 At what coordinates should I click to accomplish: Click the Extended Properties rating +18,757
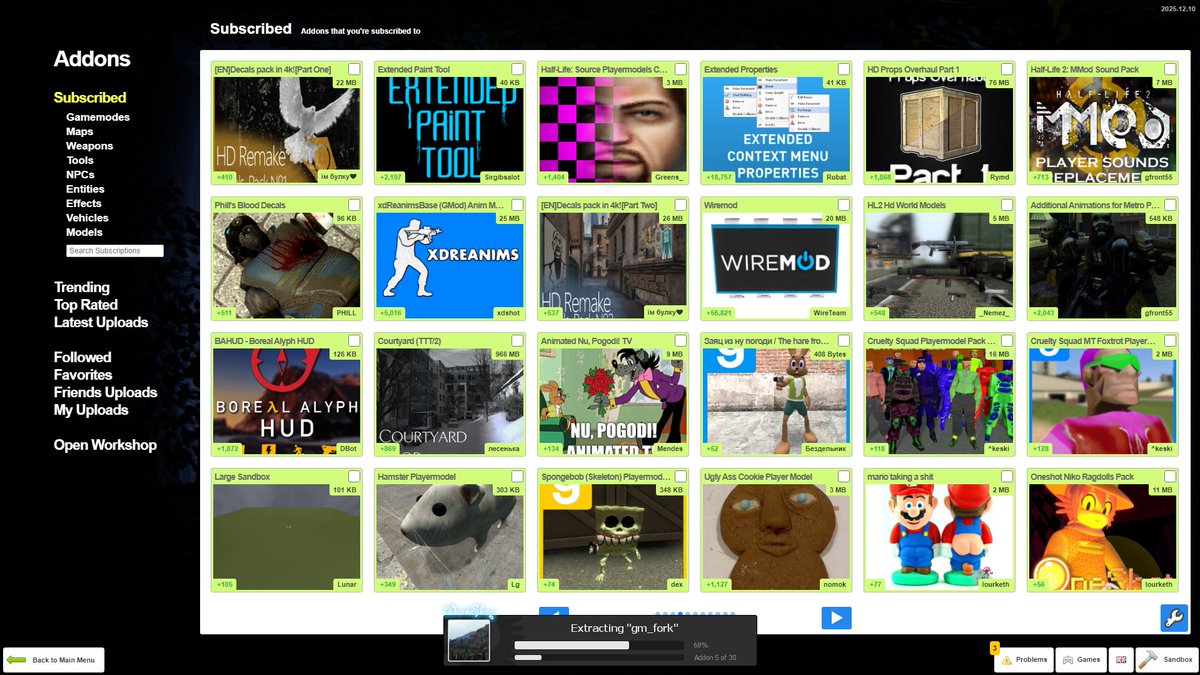pyautogui.click(x=719, y=177)
